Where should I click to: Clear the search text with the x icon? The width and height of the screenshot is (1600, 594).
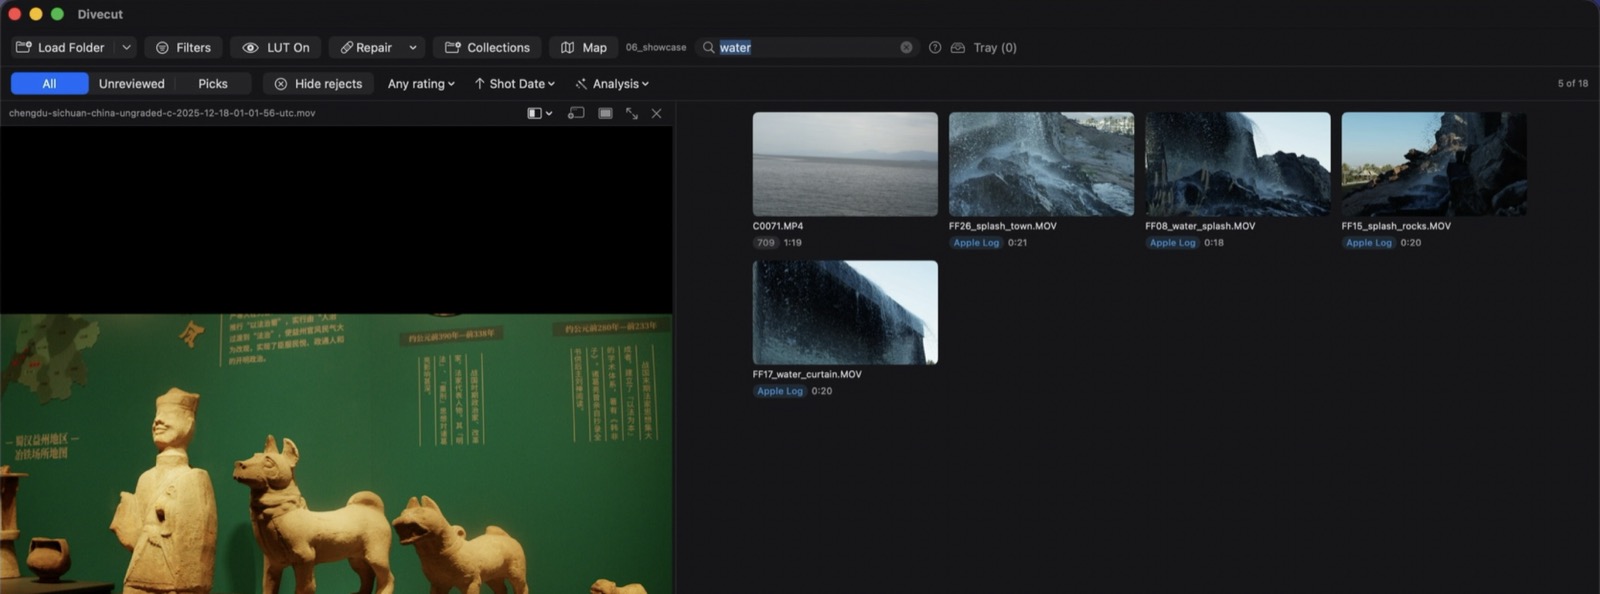pos(906,47)
